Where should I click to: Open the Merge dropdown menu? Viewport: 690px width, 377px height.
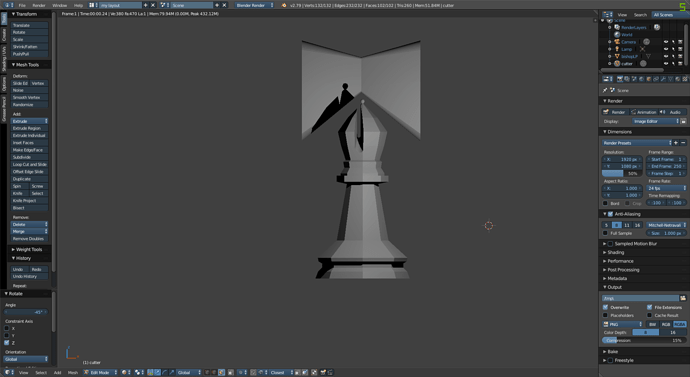pos(29,231)
